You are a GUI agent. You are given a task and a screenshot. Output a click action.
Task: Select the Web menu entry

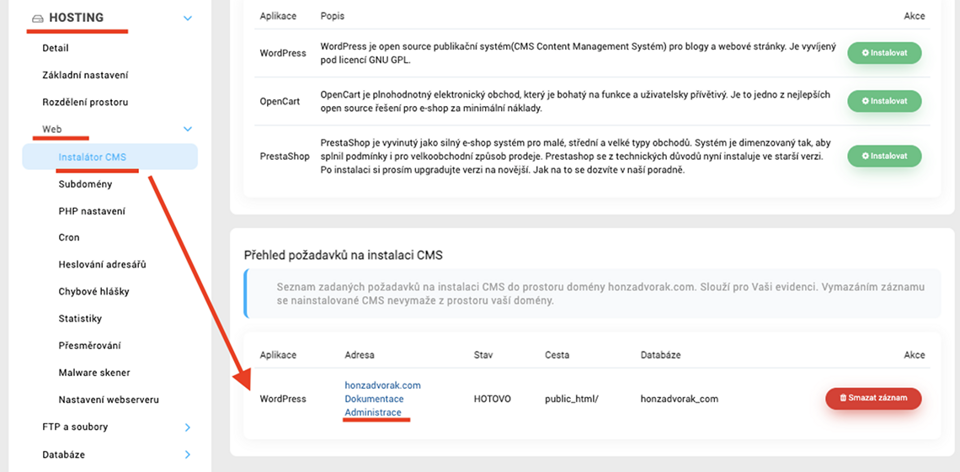tap(52, 129)
